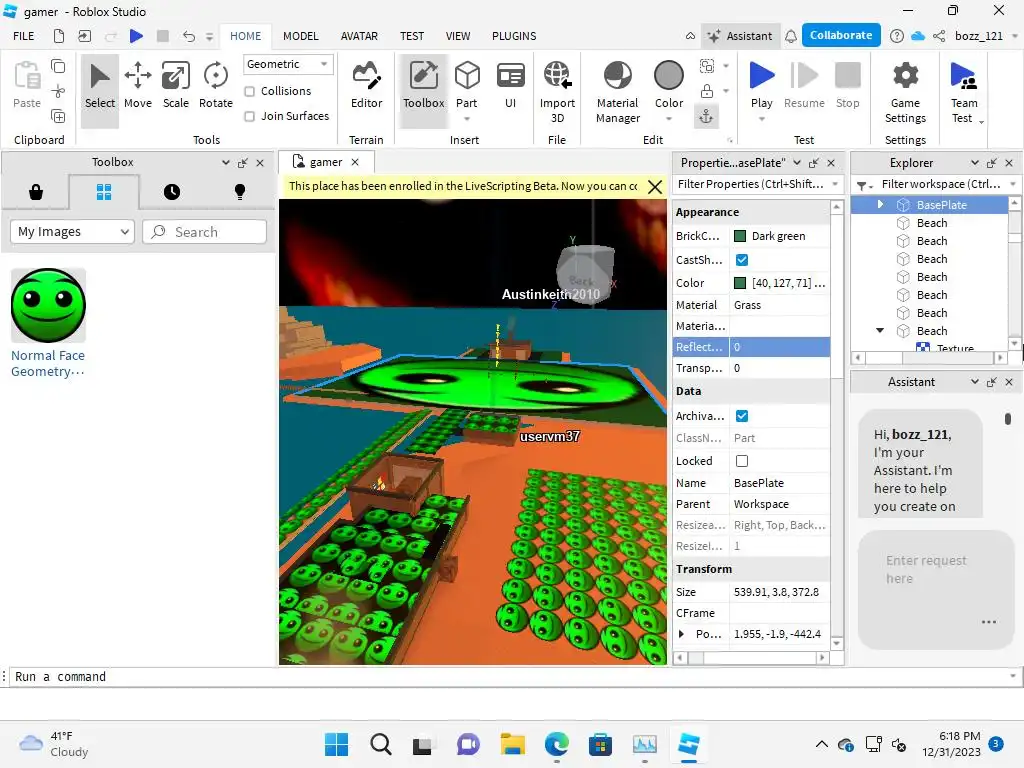Enable the Join Surfaces checkbox
Image resolution: width=1024 pixels, height=768 pixels.
pos(249,116)
